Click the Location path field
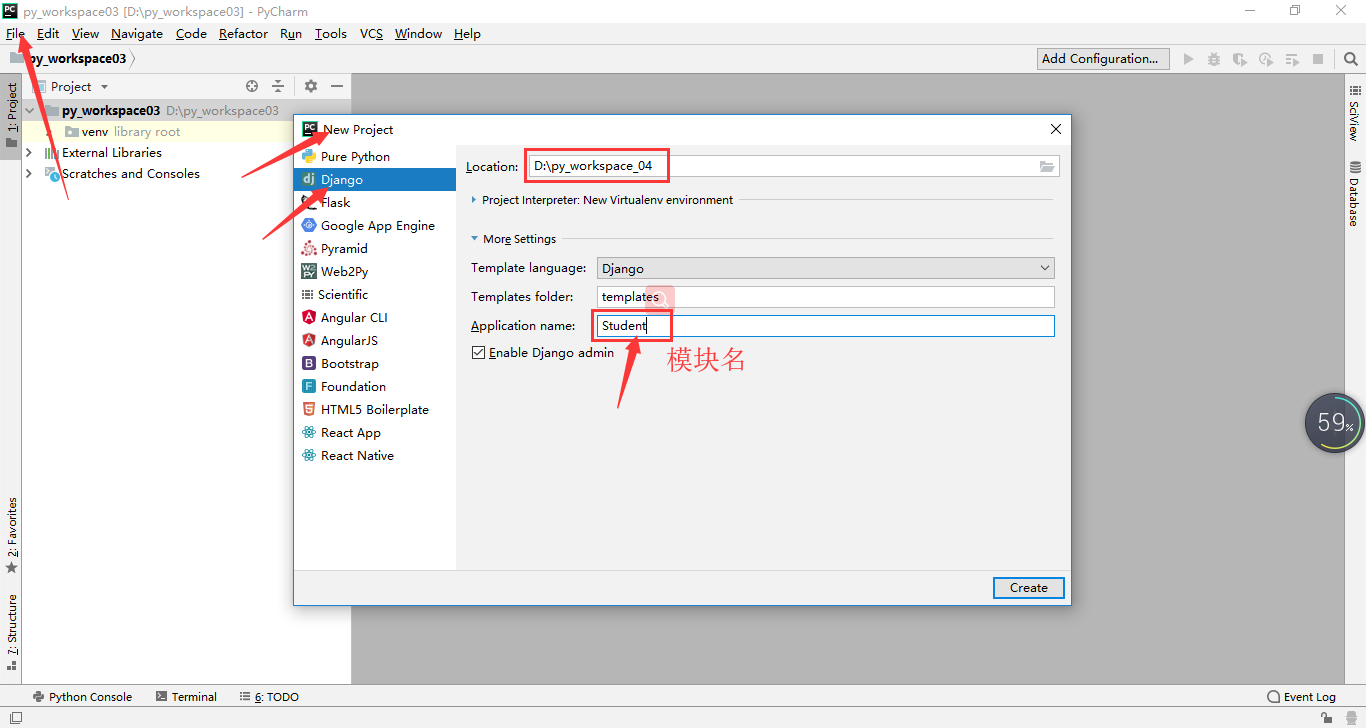Viewport: 1366px width, 728px height. (x=793, y=167)
